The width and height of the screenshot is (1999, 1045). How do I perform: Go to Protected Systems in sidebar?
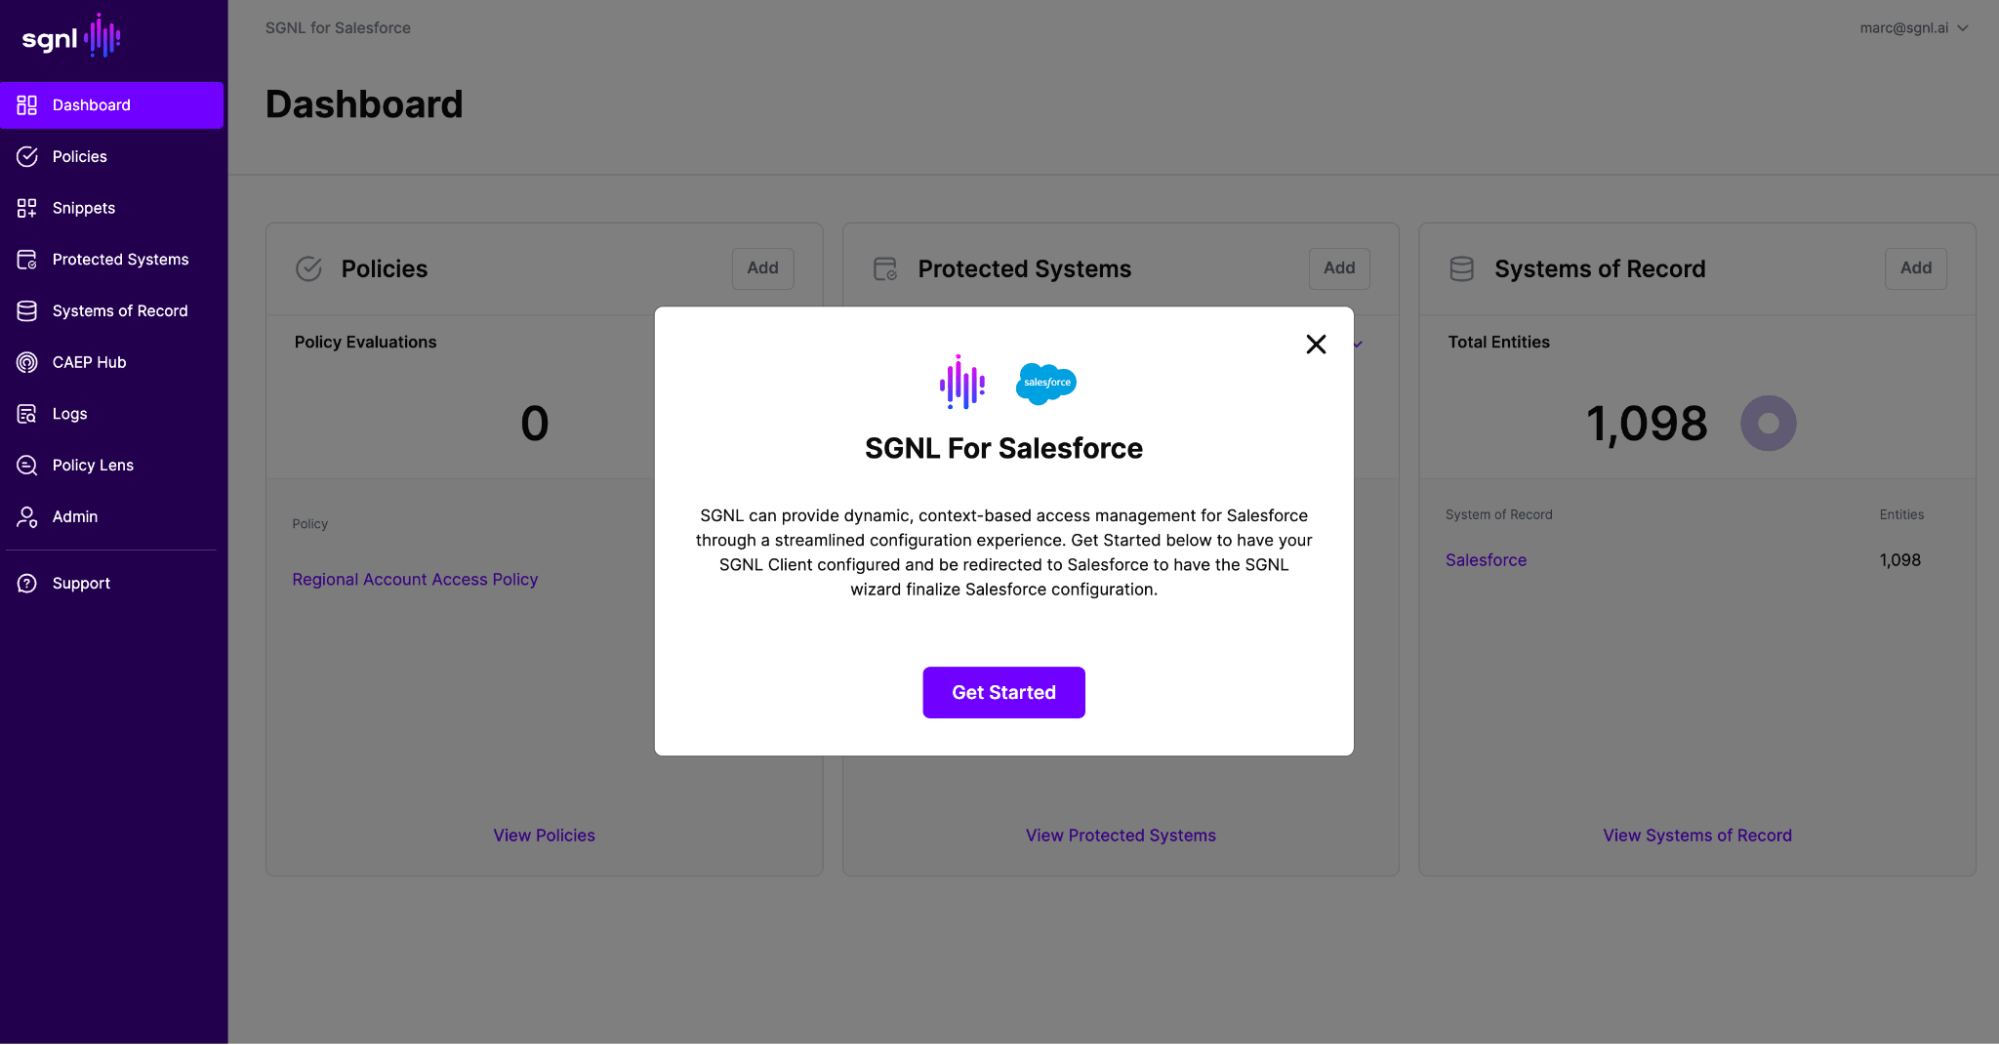coord(111,259)
